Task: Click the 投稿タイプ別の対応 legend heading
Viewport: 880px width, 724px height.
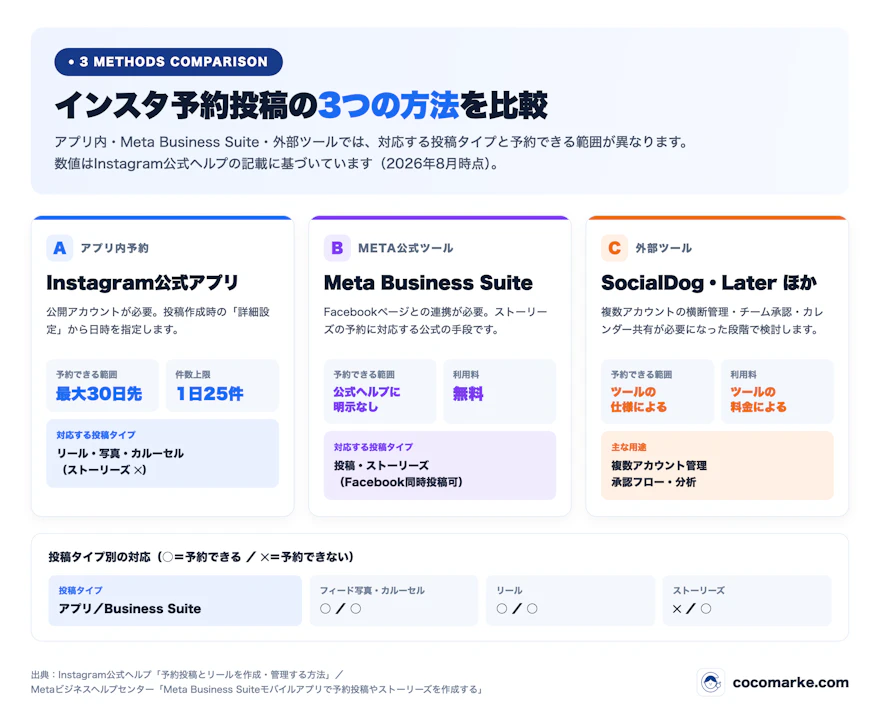Action: (201, 557)
